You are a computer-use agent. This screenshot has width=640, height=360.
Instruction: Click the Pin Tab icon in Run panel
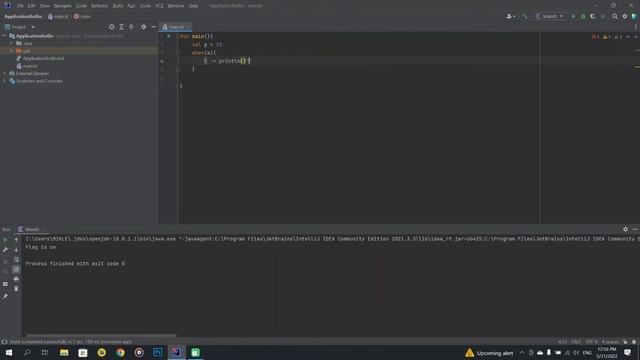click(x=5, y=296)
